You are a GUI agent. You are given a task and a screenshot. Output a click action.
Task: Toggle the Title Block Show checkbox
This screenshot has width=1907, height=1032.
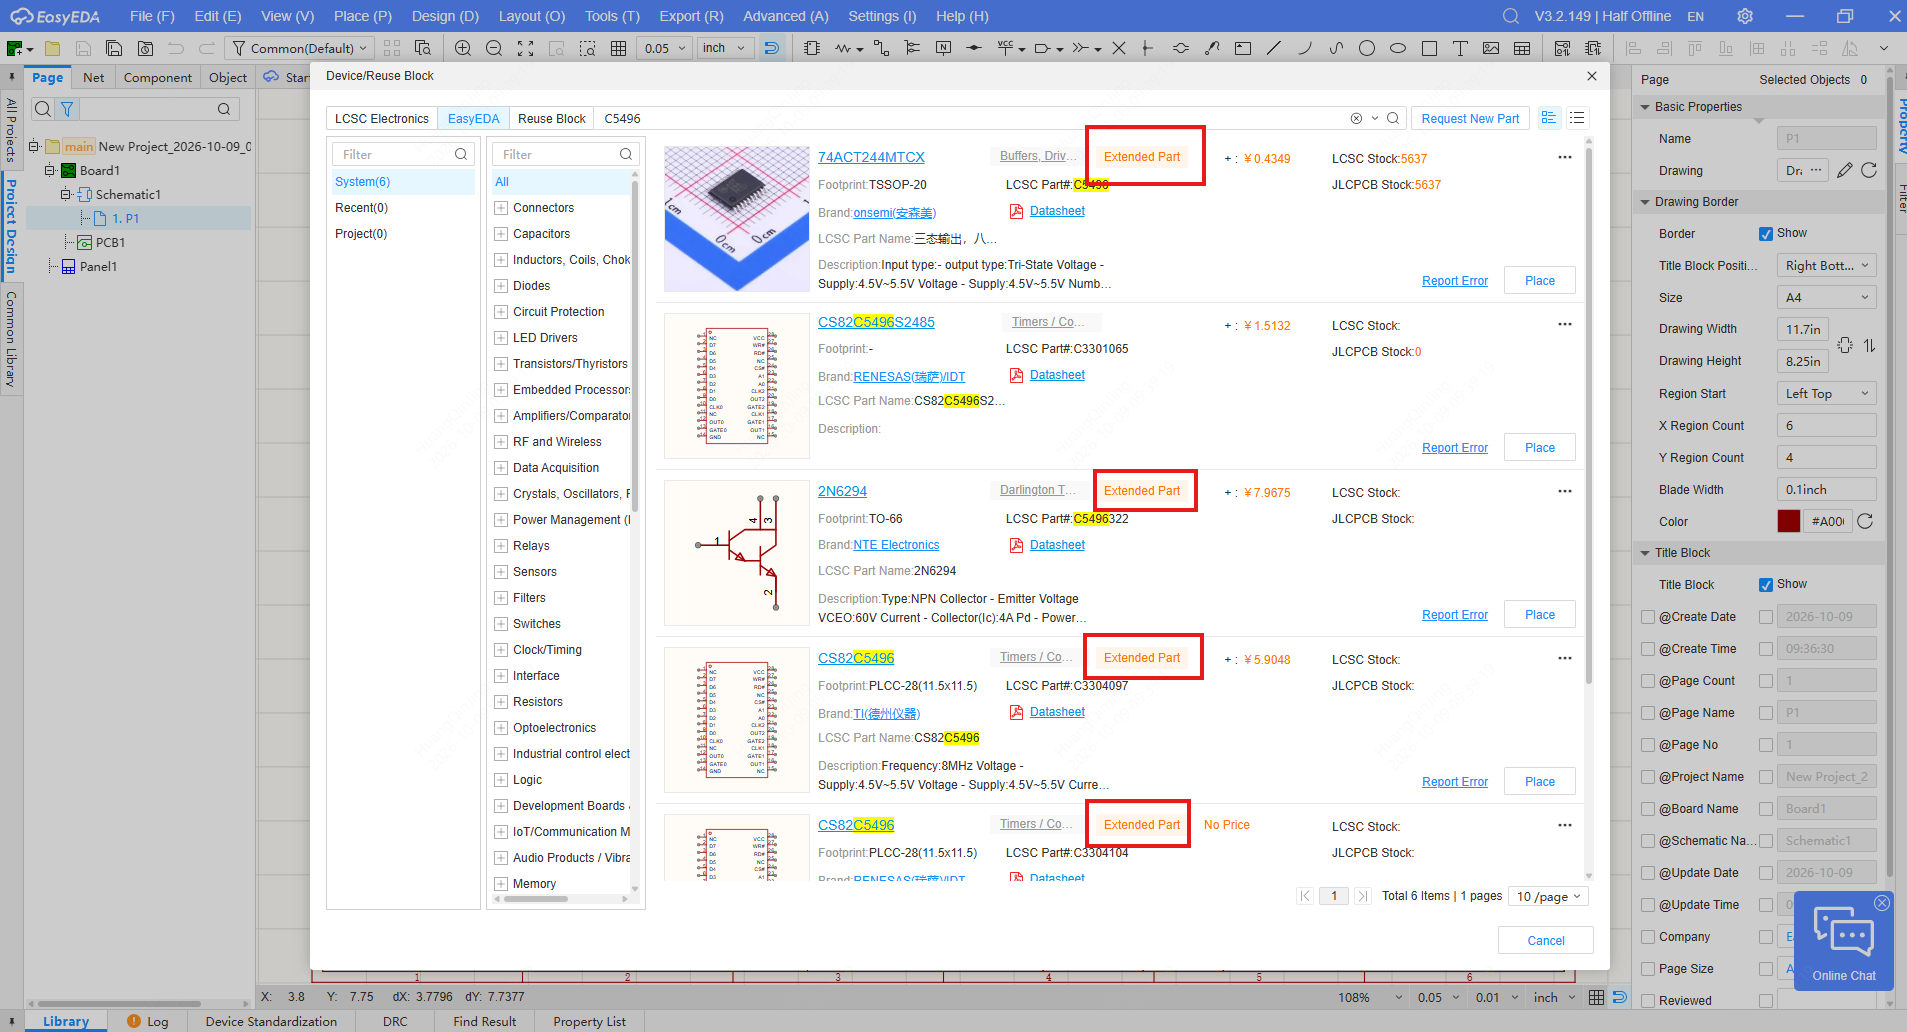[1766, 585]
